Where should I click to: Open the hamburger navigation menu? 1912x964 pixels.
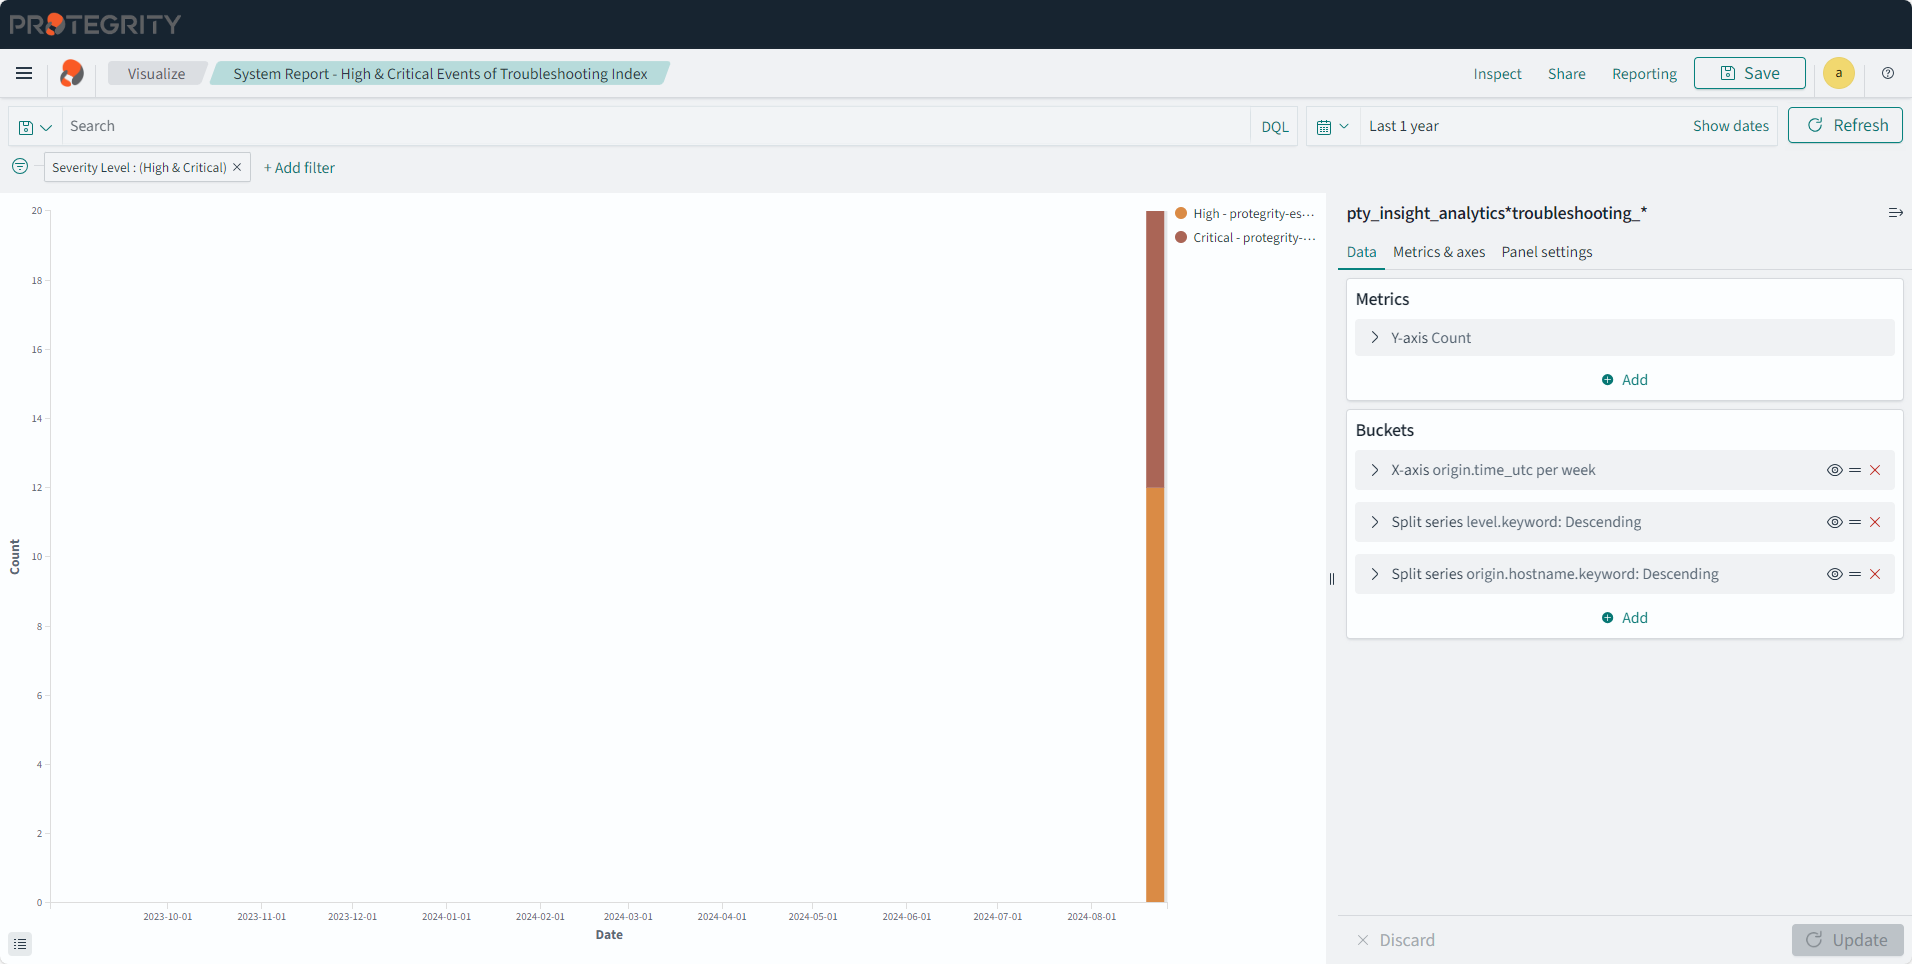click(24, 73)
